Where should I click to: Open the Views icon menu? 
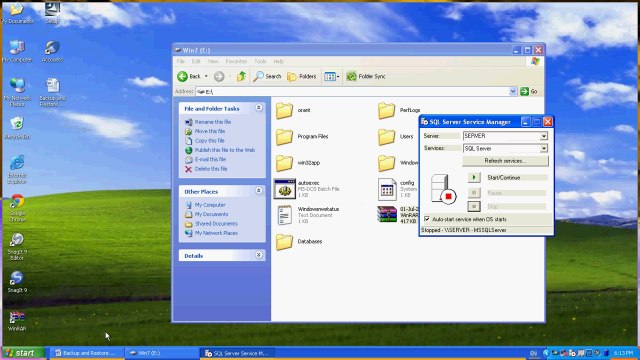click(x=331, y=76)
